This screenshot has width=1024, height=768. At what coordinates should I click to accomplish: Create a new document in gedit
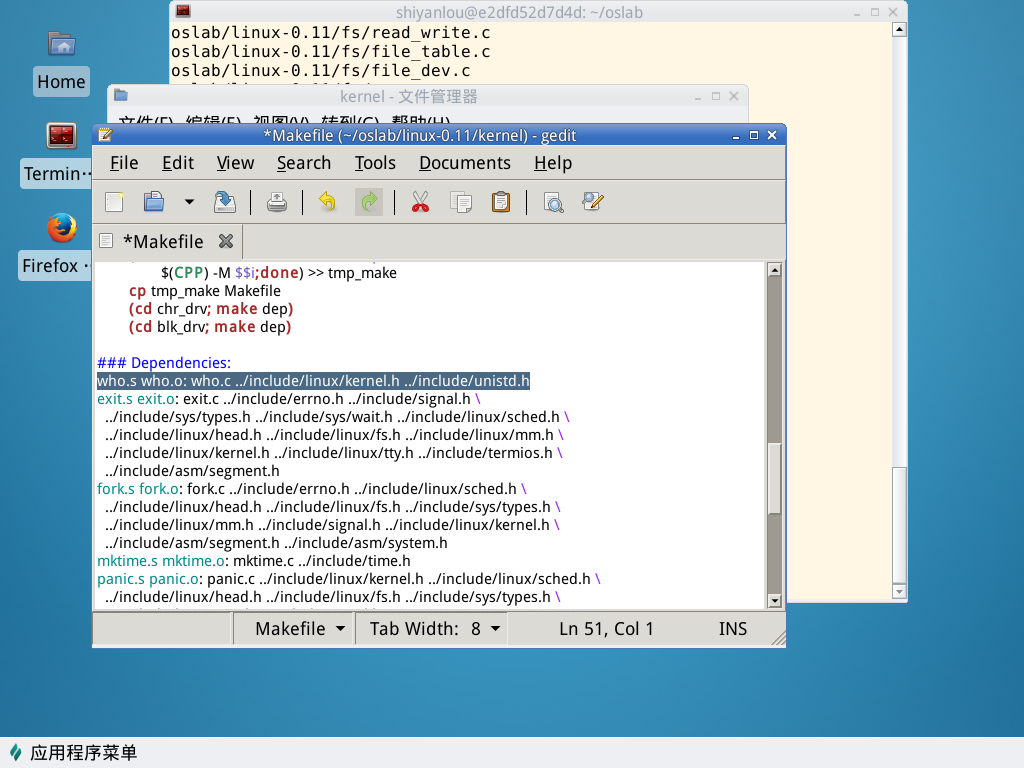click(115, 202)
